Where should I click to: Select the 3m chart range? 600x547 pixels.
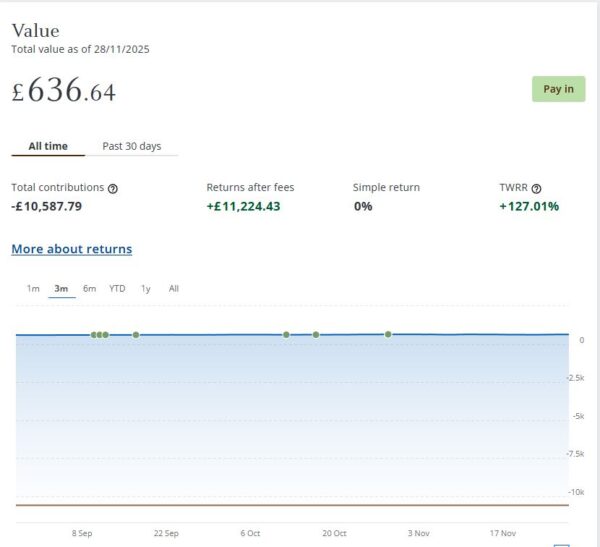(x=61, y=289)
